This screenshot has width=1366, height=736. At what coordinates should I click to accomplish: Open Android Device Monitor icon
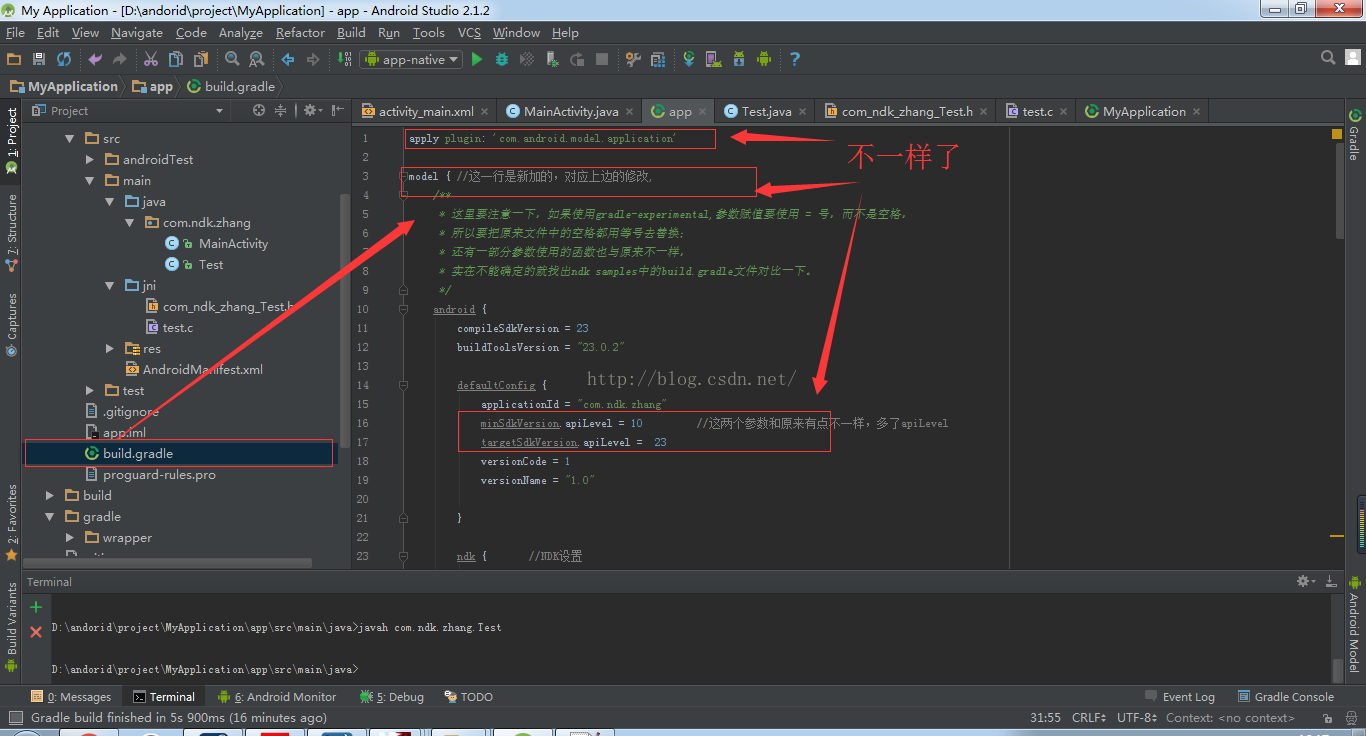click(x=764, y=59)
